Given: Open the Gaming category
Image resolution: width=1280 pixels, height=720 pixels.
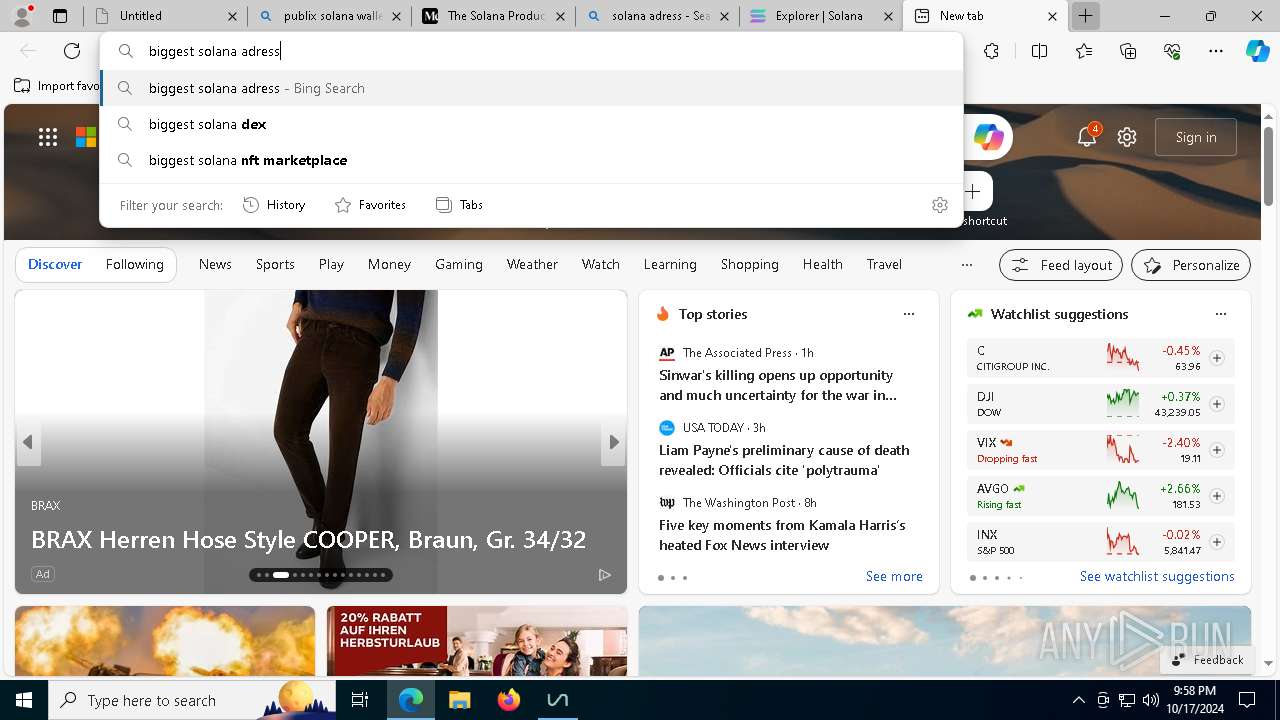Looking at the screenshot, I should (459, 264).
